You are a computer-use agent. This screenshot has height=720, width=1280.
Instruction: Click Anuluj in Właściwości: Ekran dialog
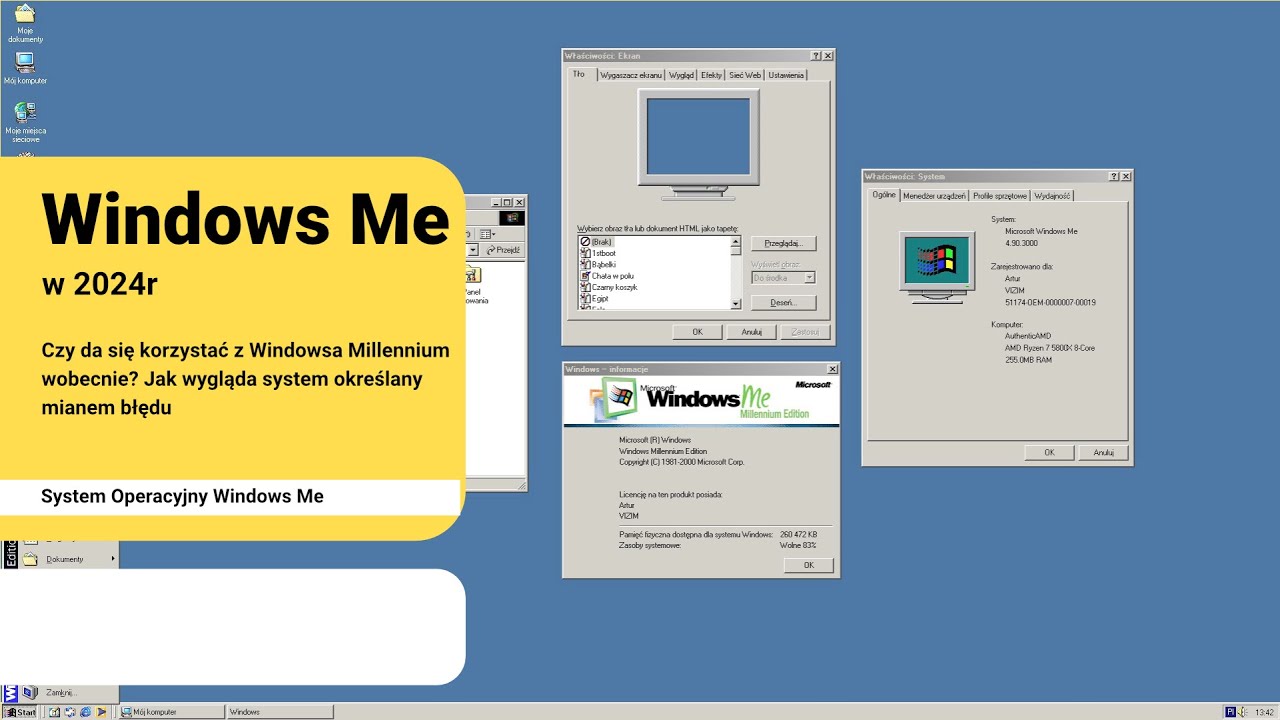pyautogui.click(x=752, y=332)
